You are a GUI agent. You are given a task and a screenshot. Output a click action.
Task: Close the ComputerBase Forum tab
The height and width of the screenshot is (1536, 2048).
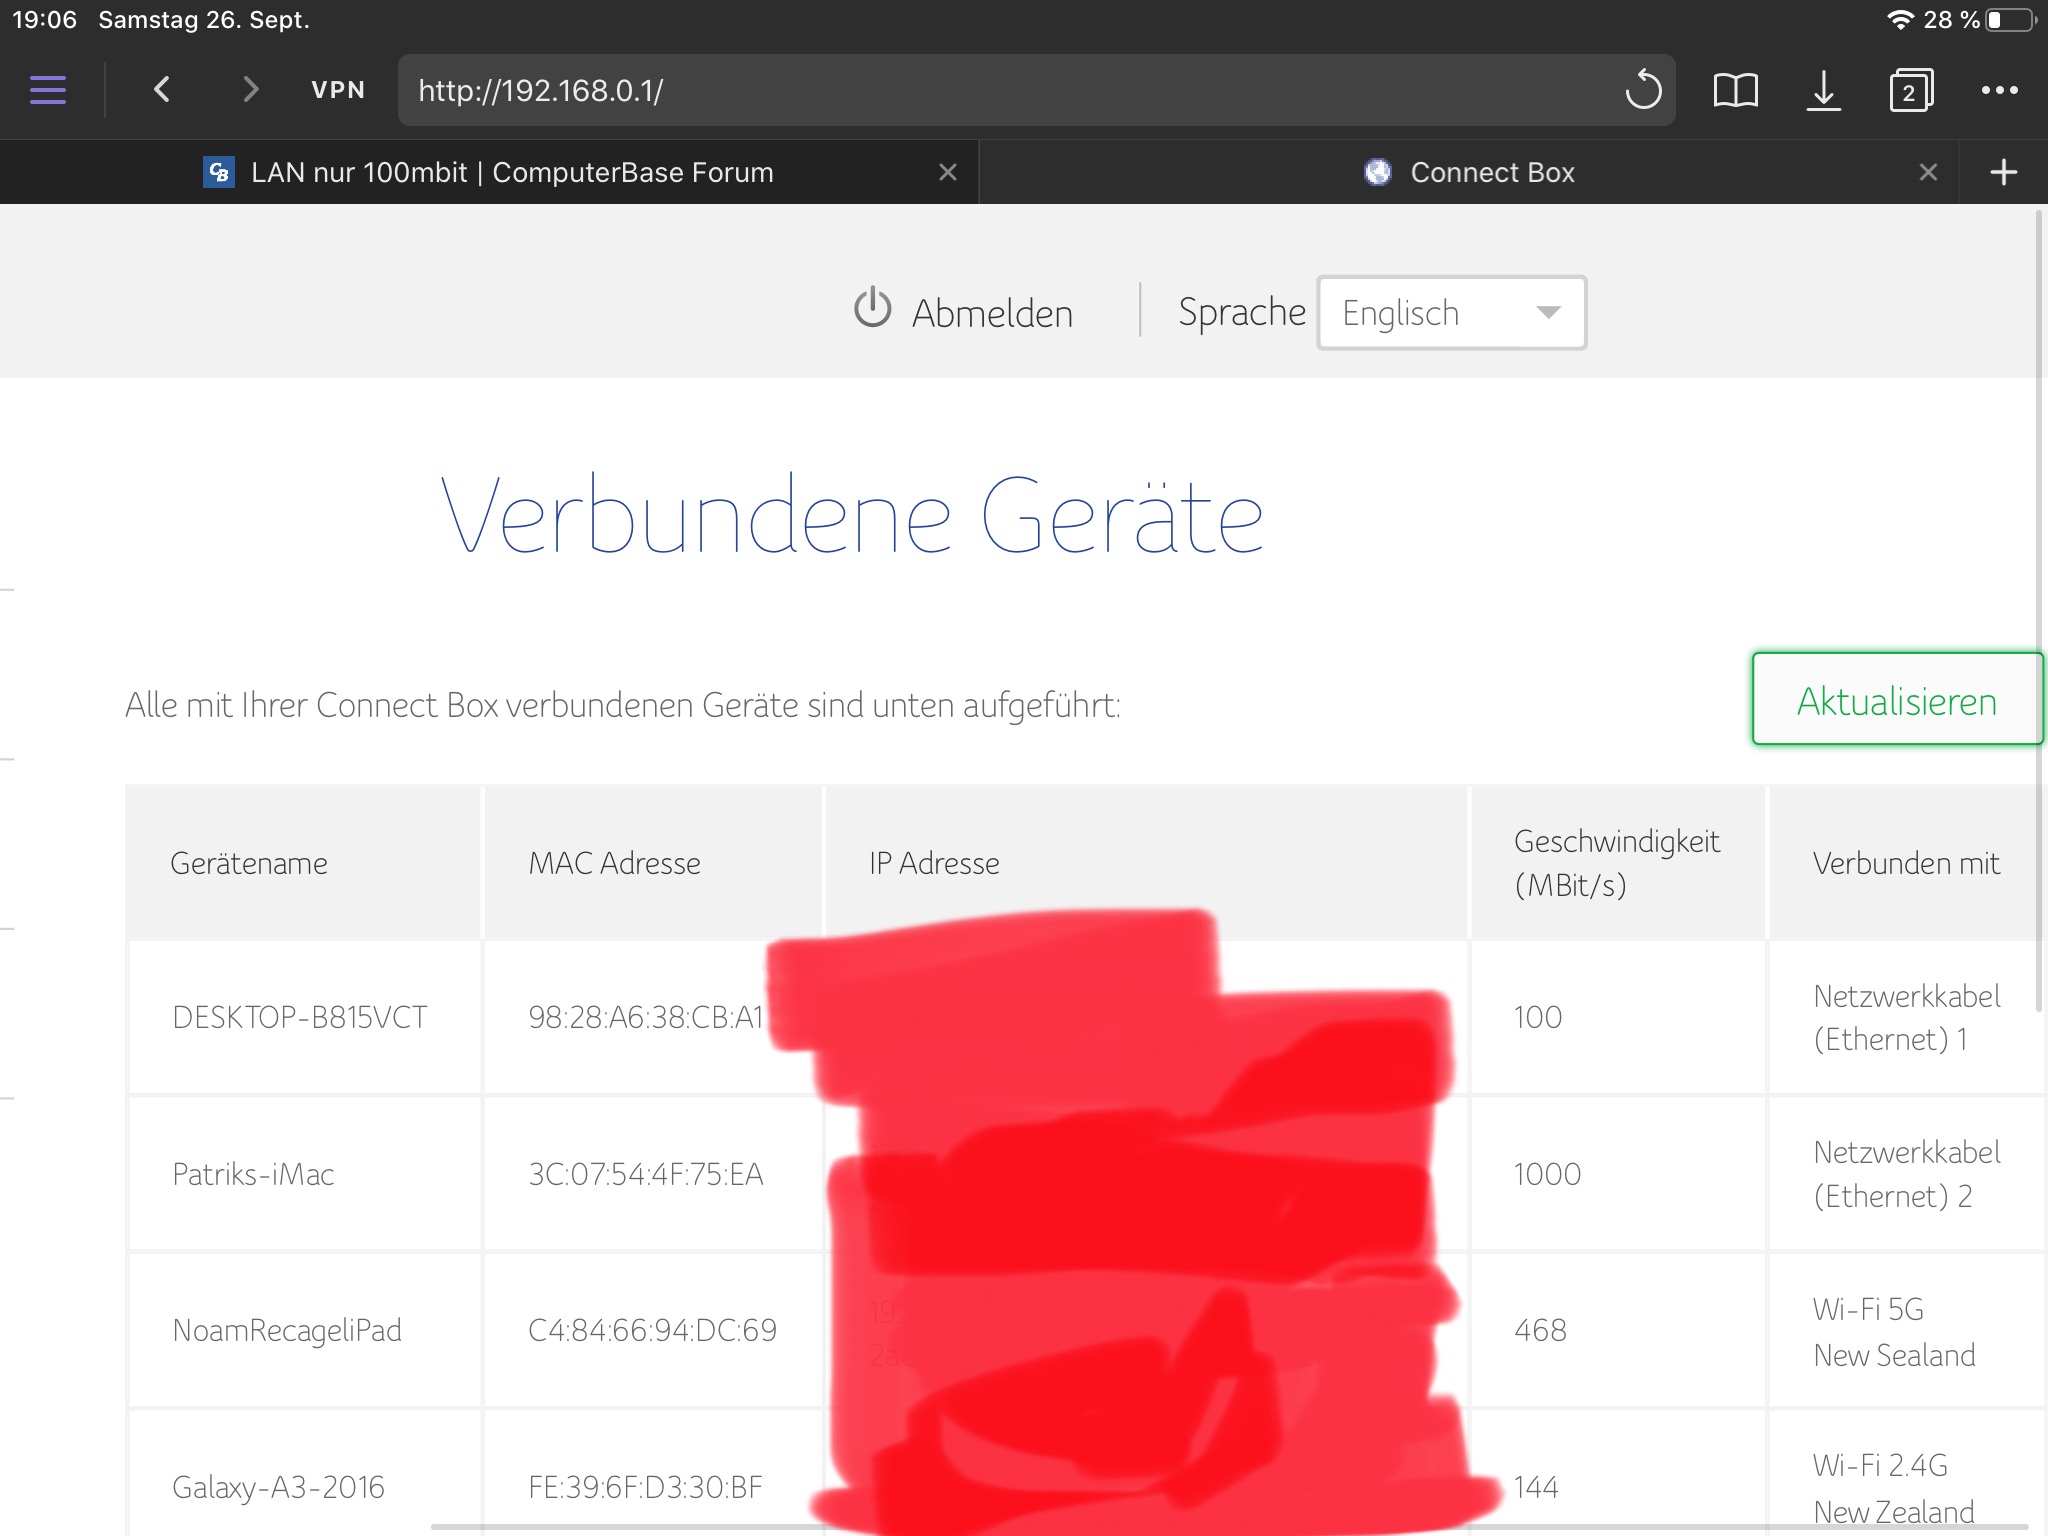(x=948, y=172)
